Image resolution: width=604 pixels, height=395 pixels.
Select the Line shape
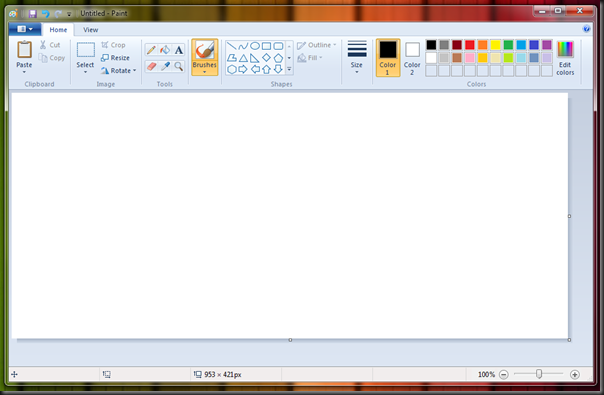pos(232,46)
